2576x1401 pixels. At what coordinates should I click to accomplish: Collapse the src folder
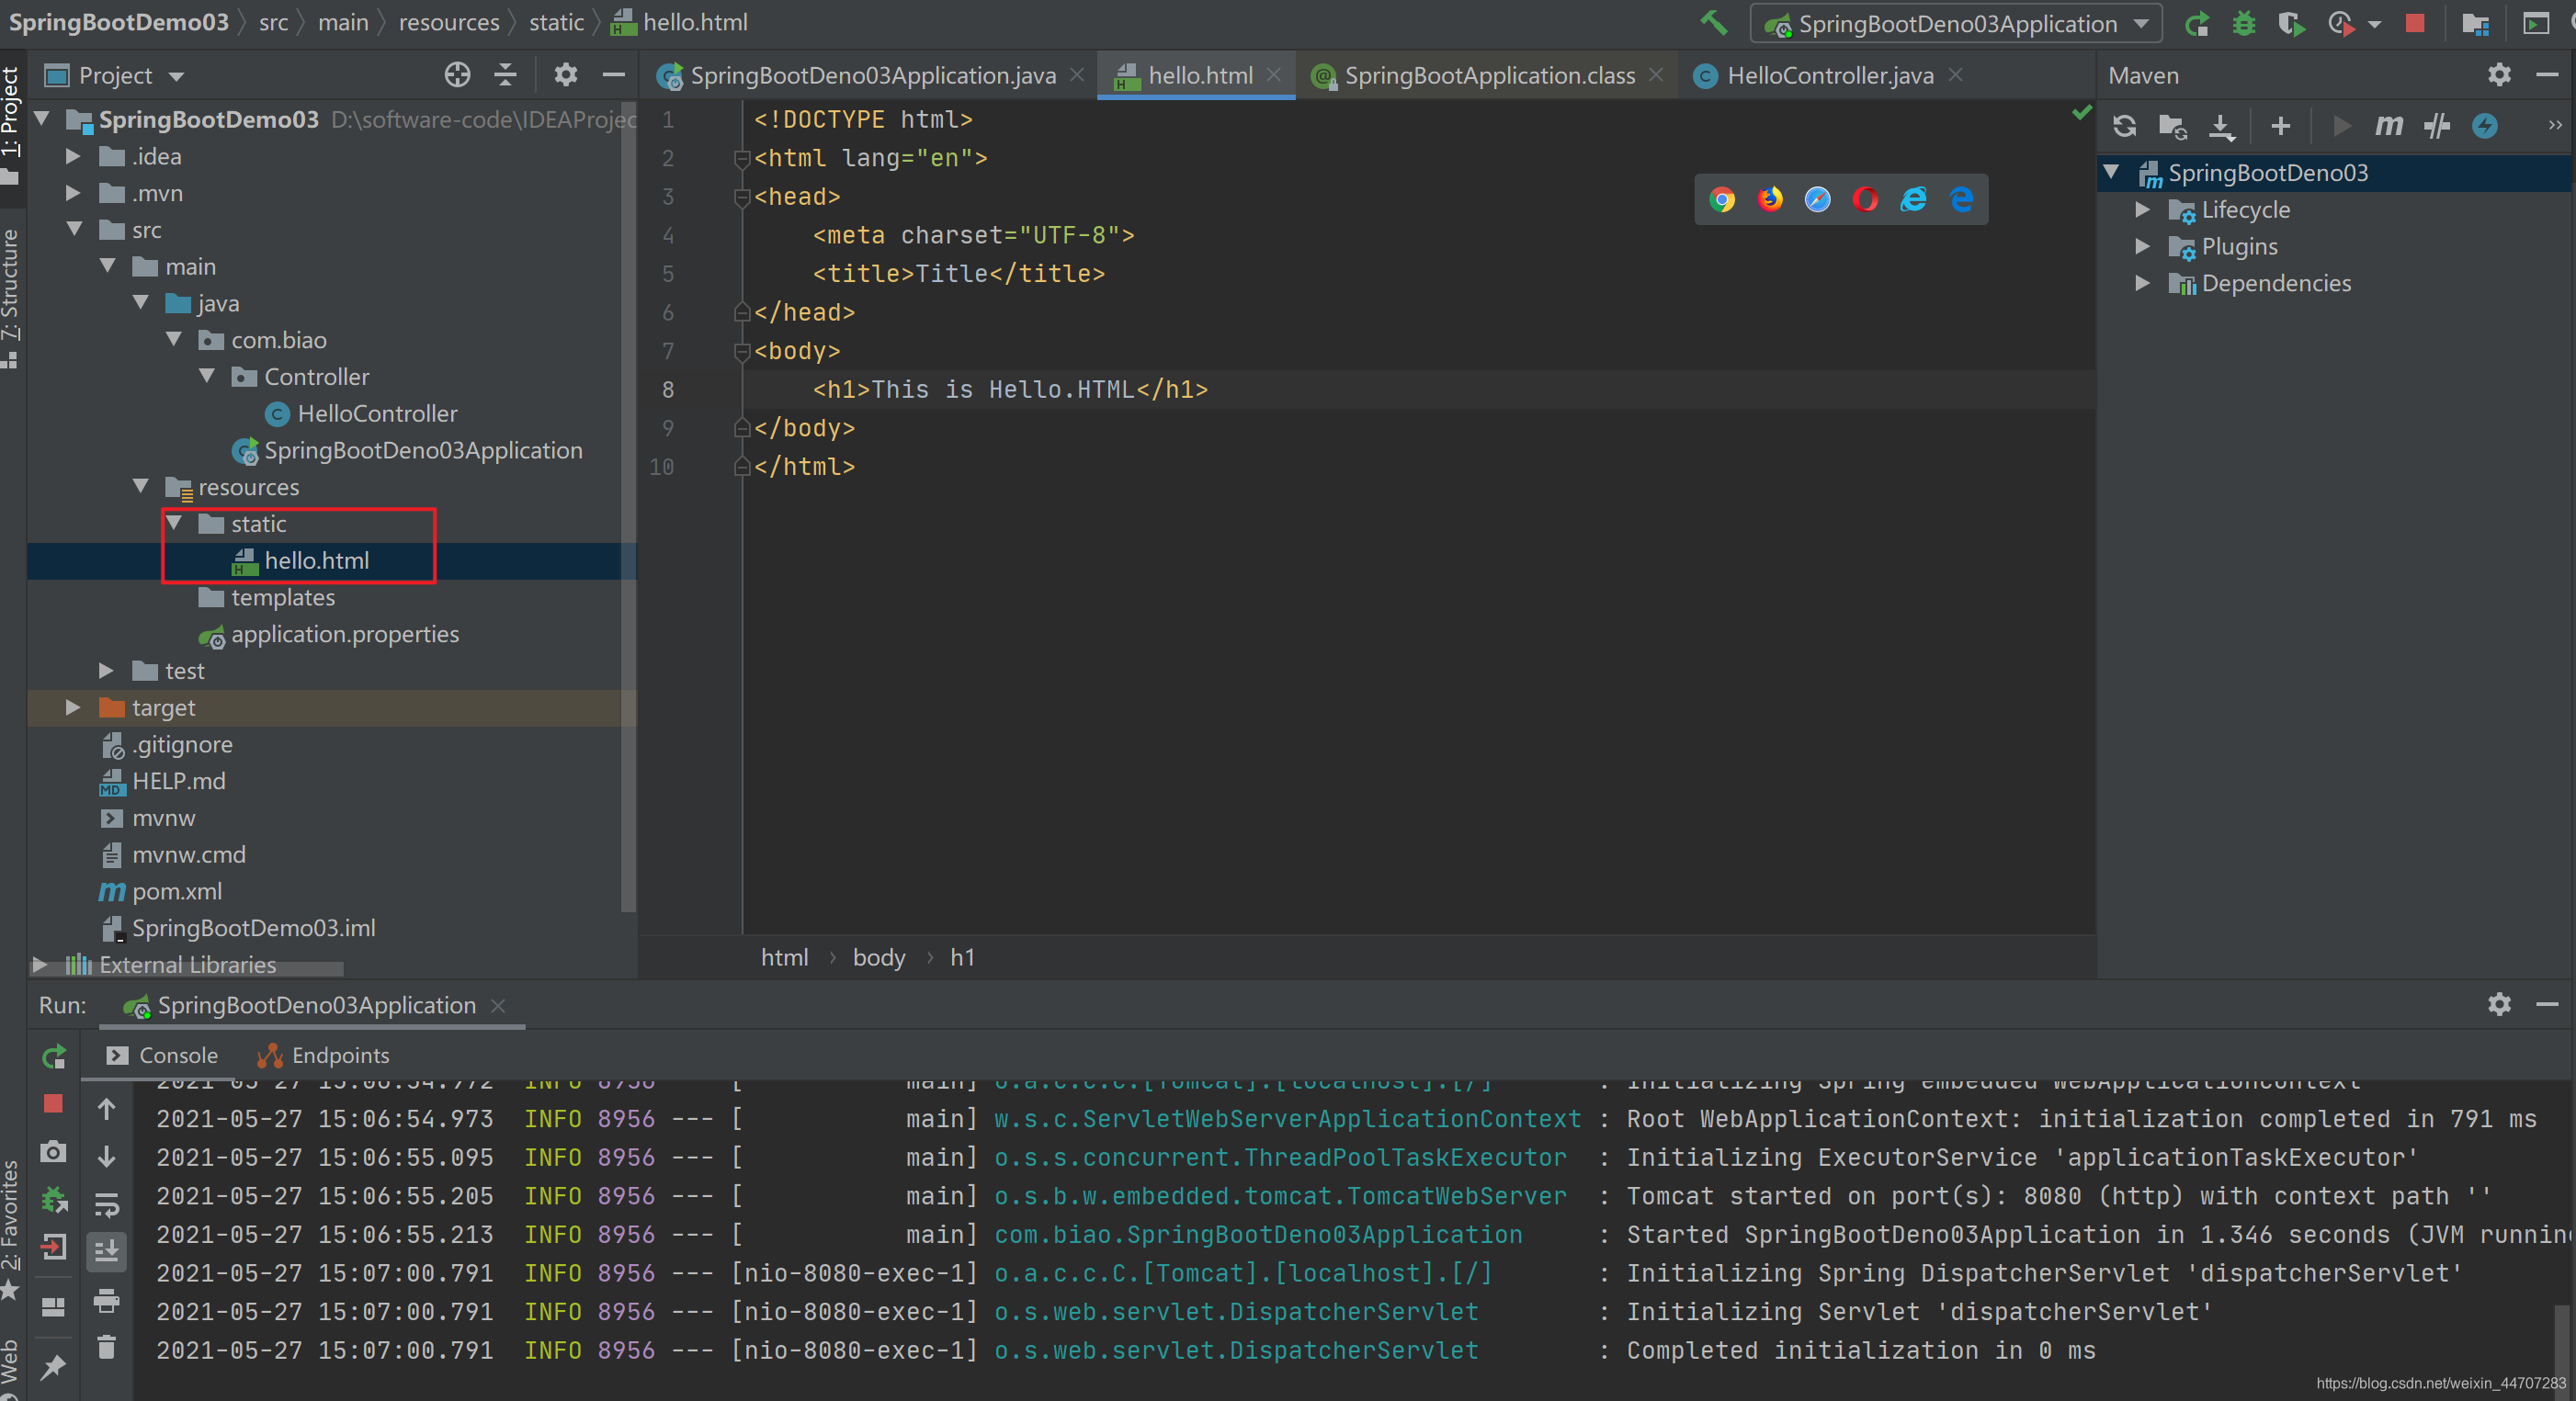[73, 229]
